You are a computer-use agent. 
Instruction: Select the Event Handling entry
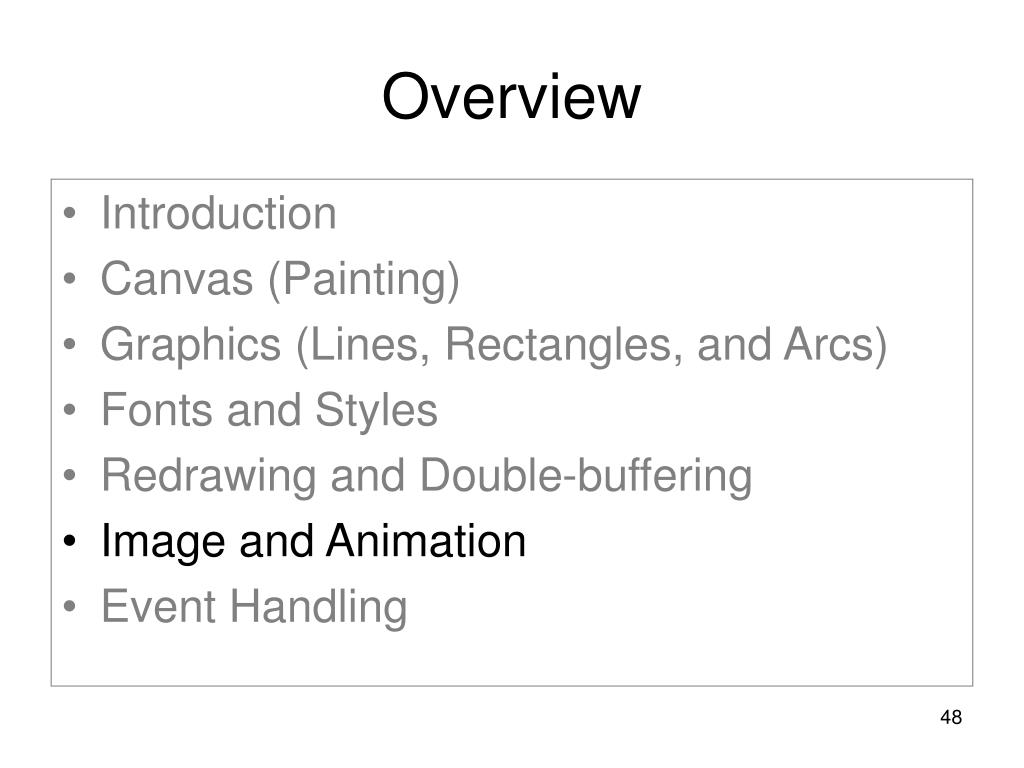tap(254, 607)
